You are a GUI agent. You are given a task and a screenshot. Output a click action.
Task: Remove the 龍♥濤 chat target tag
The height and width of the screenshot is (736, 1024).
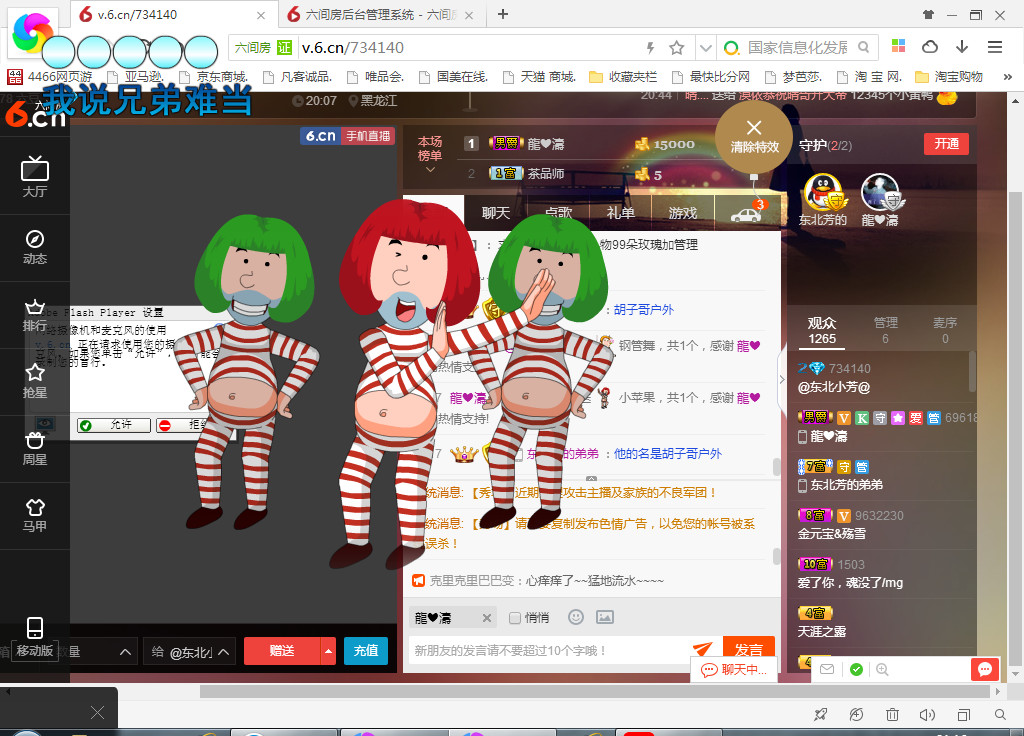pyautogui.click(x=487, y=618)
